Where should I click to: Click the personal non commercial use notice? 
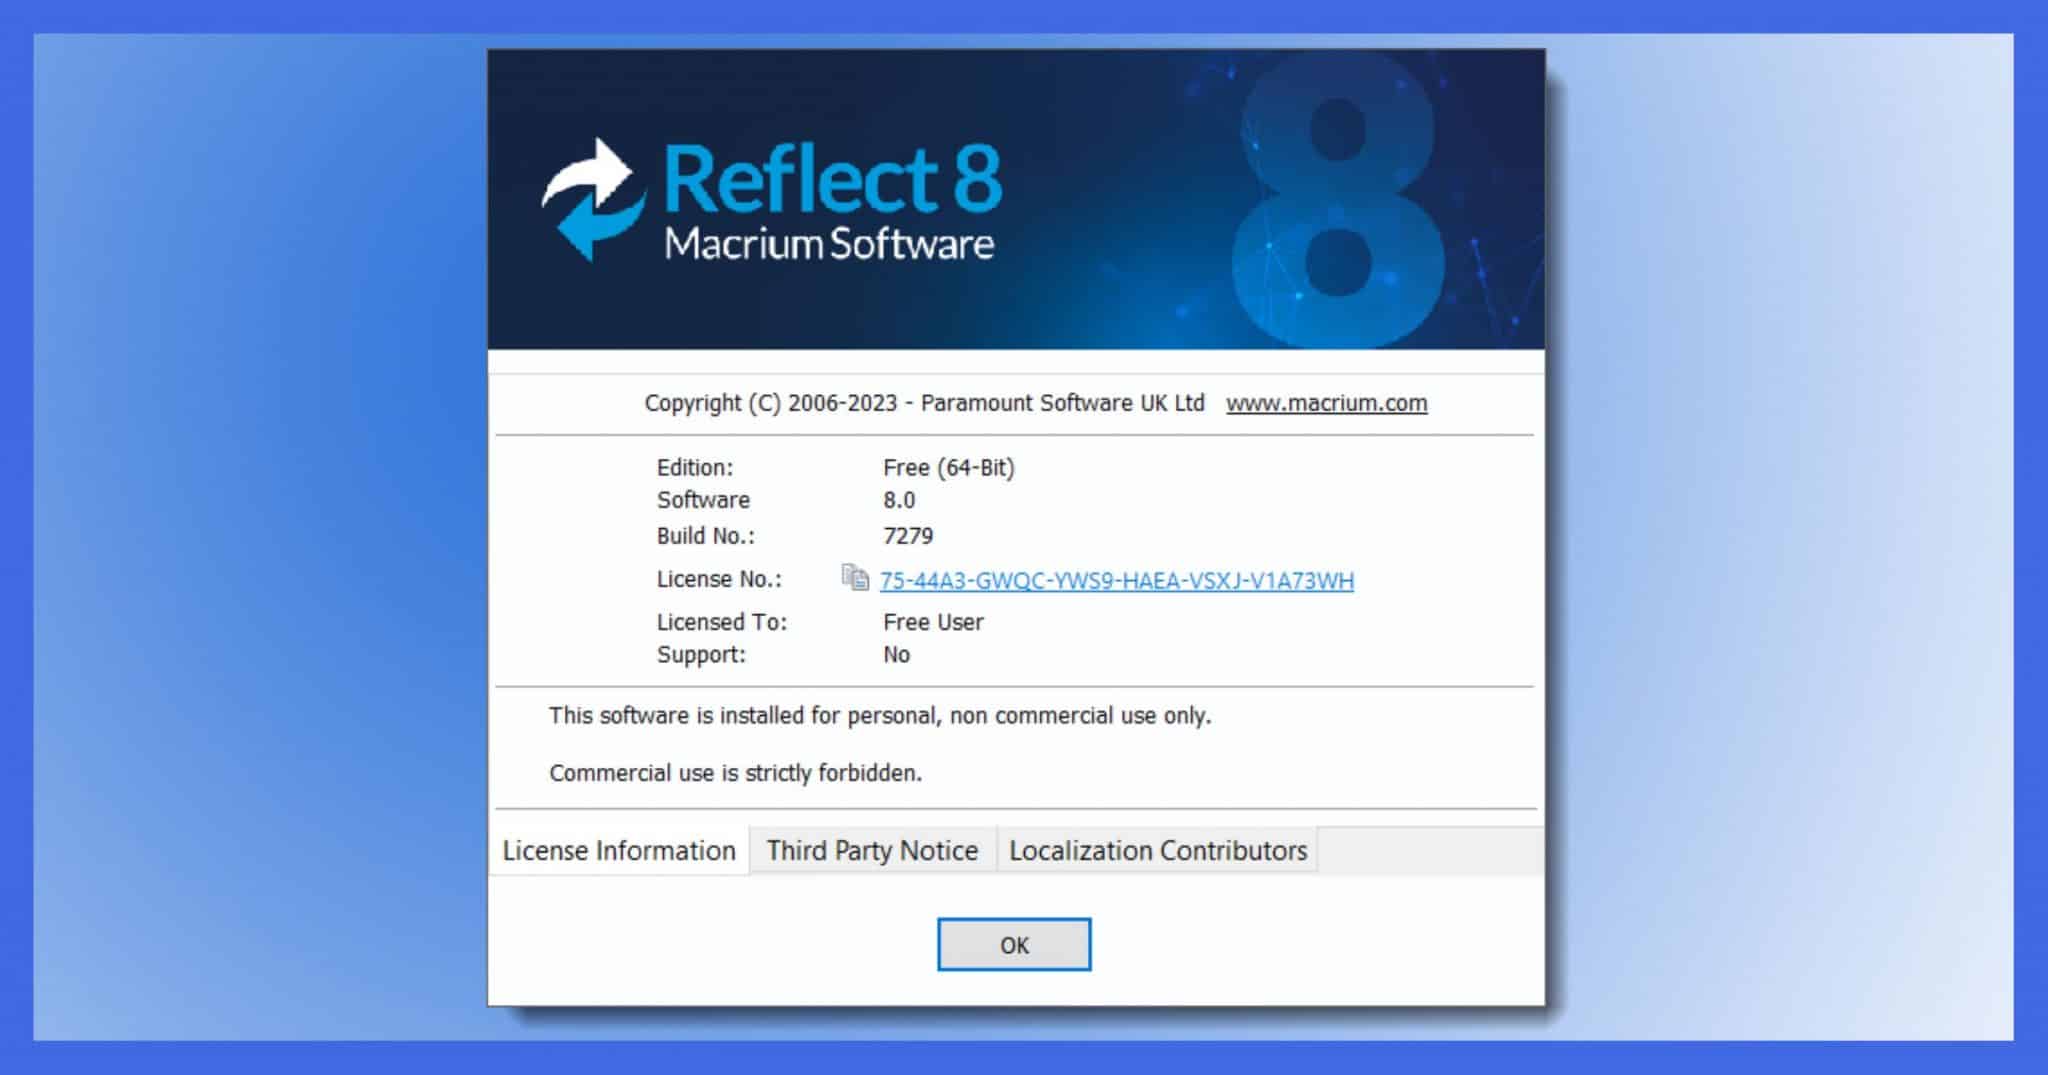[x=878, y=714]
